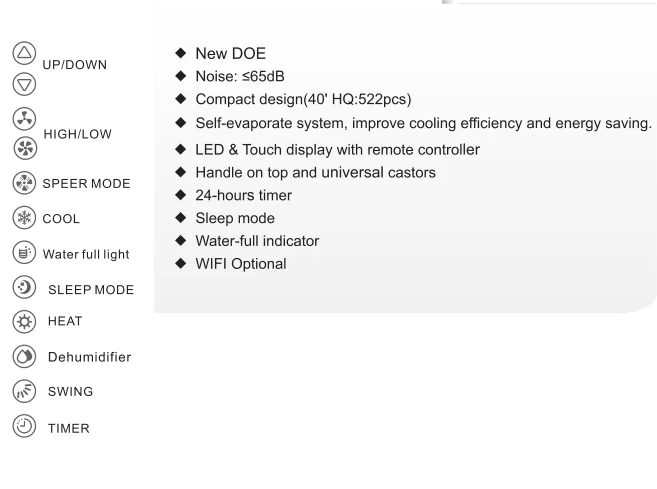Click the Sleep mode feature text
This screenshot has height=489, width=657.
235,218
